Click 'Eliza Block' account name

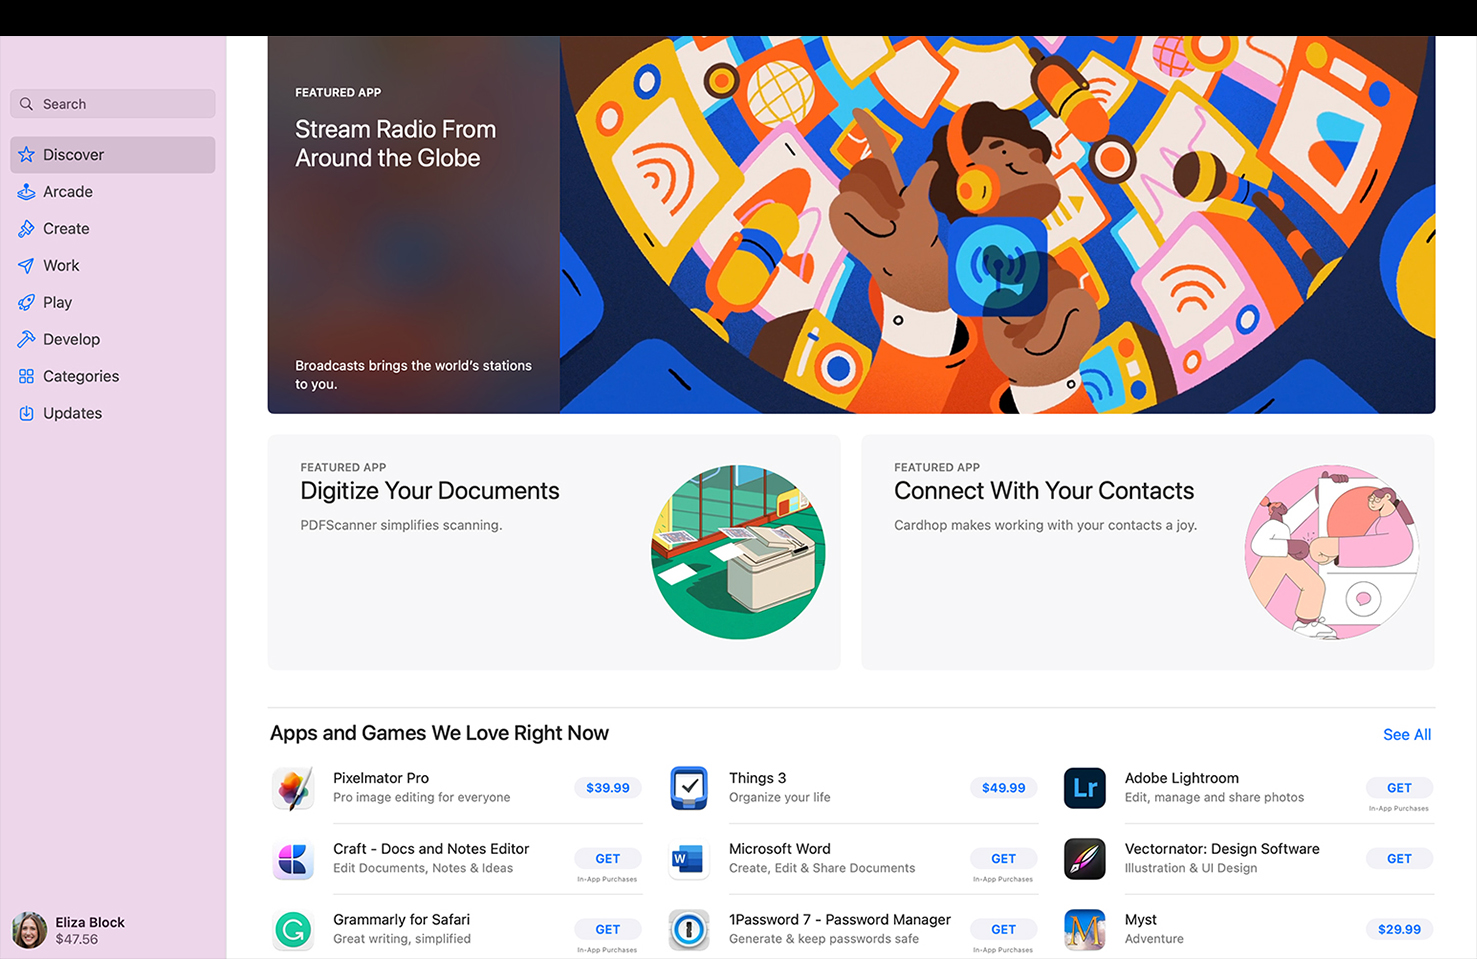pyautogui.click(x=90, y=922)
